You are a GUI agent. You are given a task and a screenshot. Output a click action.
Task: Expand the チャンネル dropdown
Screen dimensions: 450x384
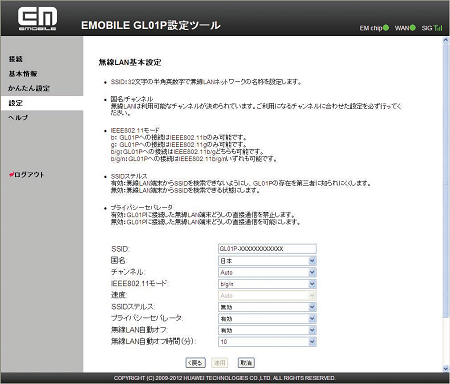click(x=267, y=272)
